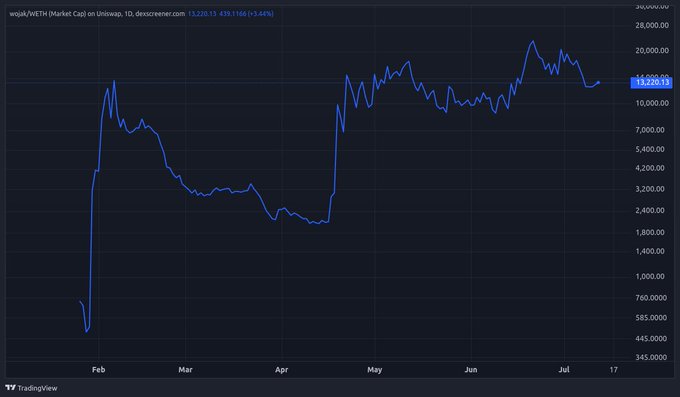Click the 1,000.00 price axis label
Viewport: 680px width, 397px height.
click(650, 276)
